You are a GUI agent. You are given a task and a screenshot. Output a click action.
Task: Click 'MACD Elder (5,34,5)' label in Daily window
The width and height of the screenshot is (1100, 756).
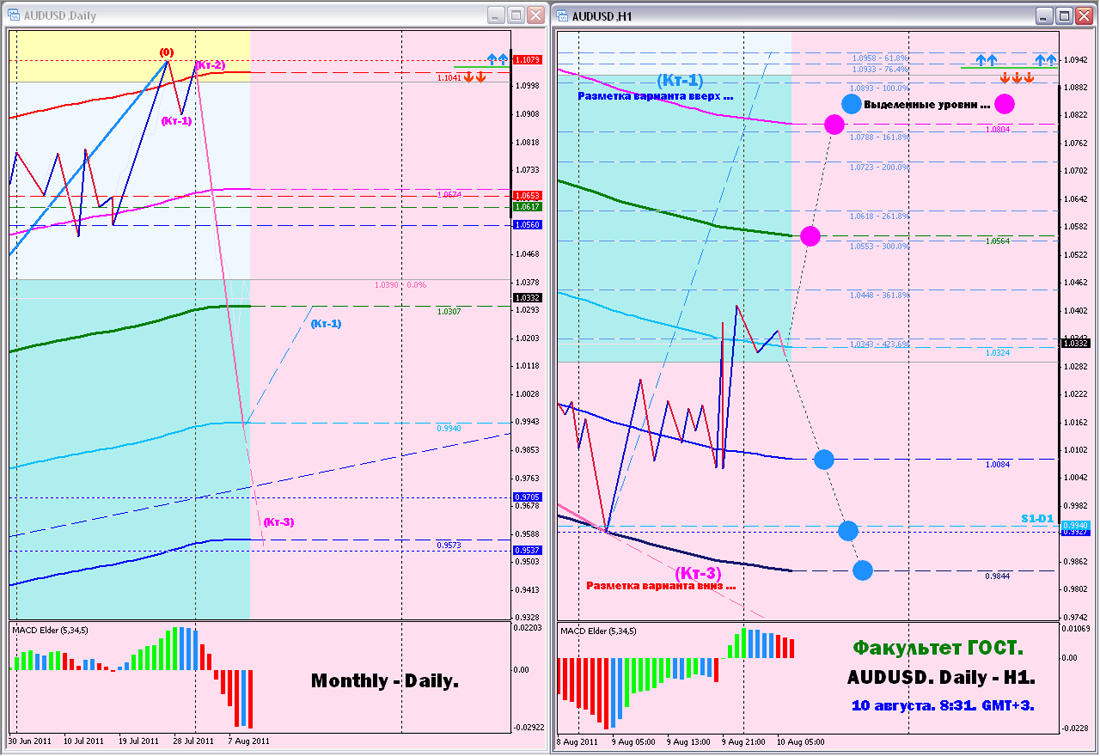pyautogui.click(x=50, y=630)
